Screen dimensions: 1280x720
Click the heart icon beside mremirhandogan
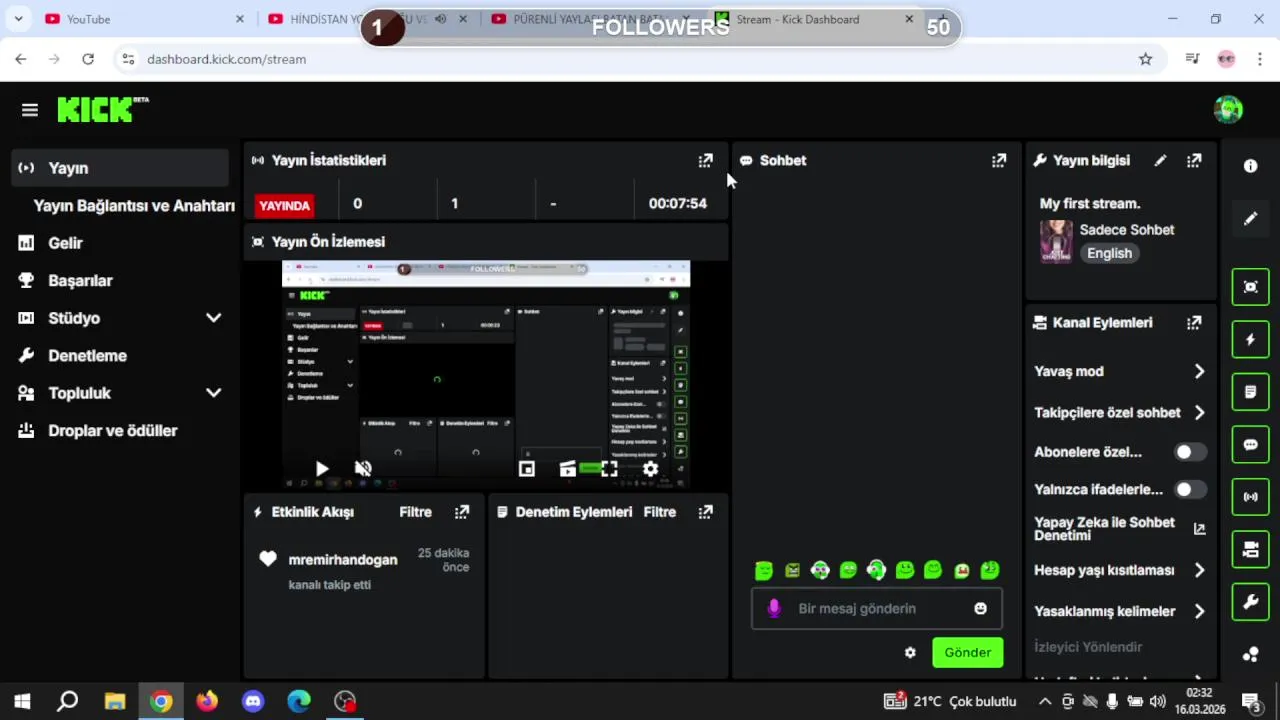pos(267,559)
